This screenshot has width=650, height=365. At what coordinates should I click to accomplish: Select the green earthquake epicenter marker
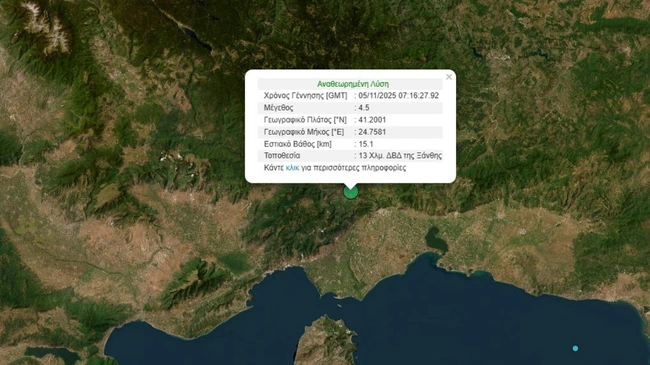pos(350,192)
